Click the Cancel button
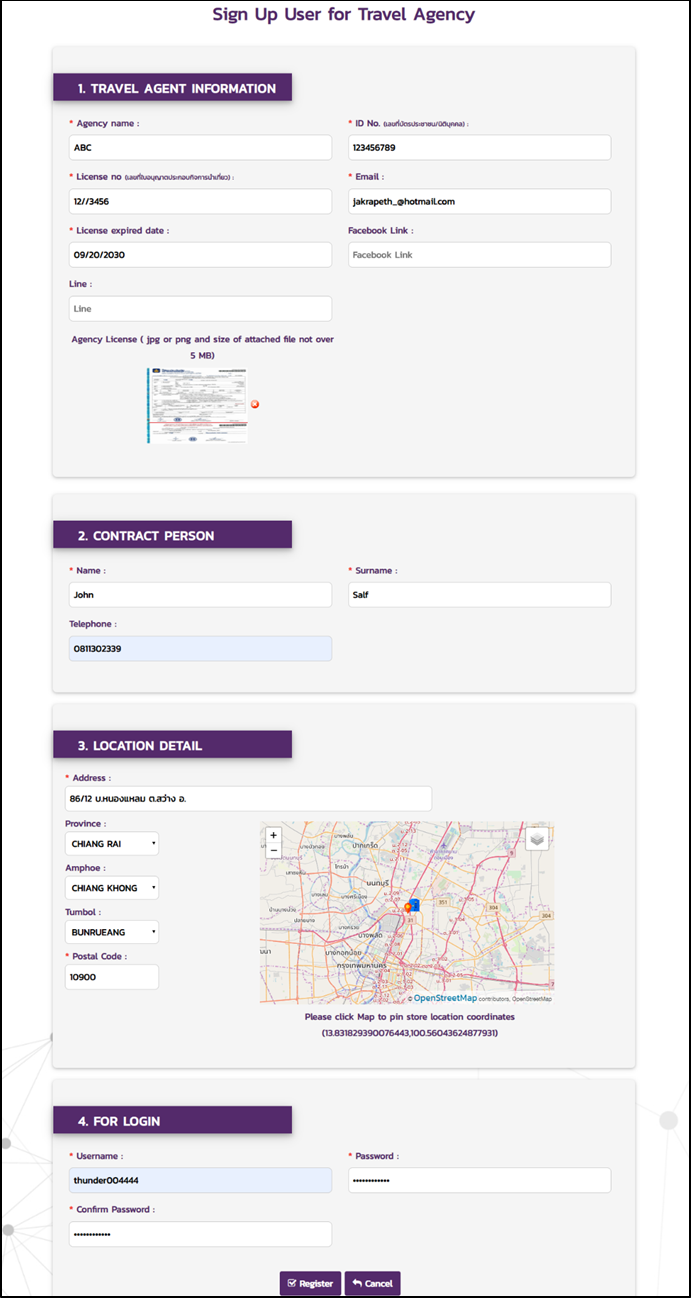The image size is (691, 1299). coord(372,1283)
